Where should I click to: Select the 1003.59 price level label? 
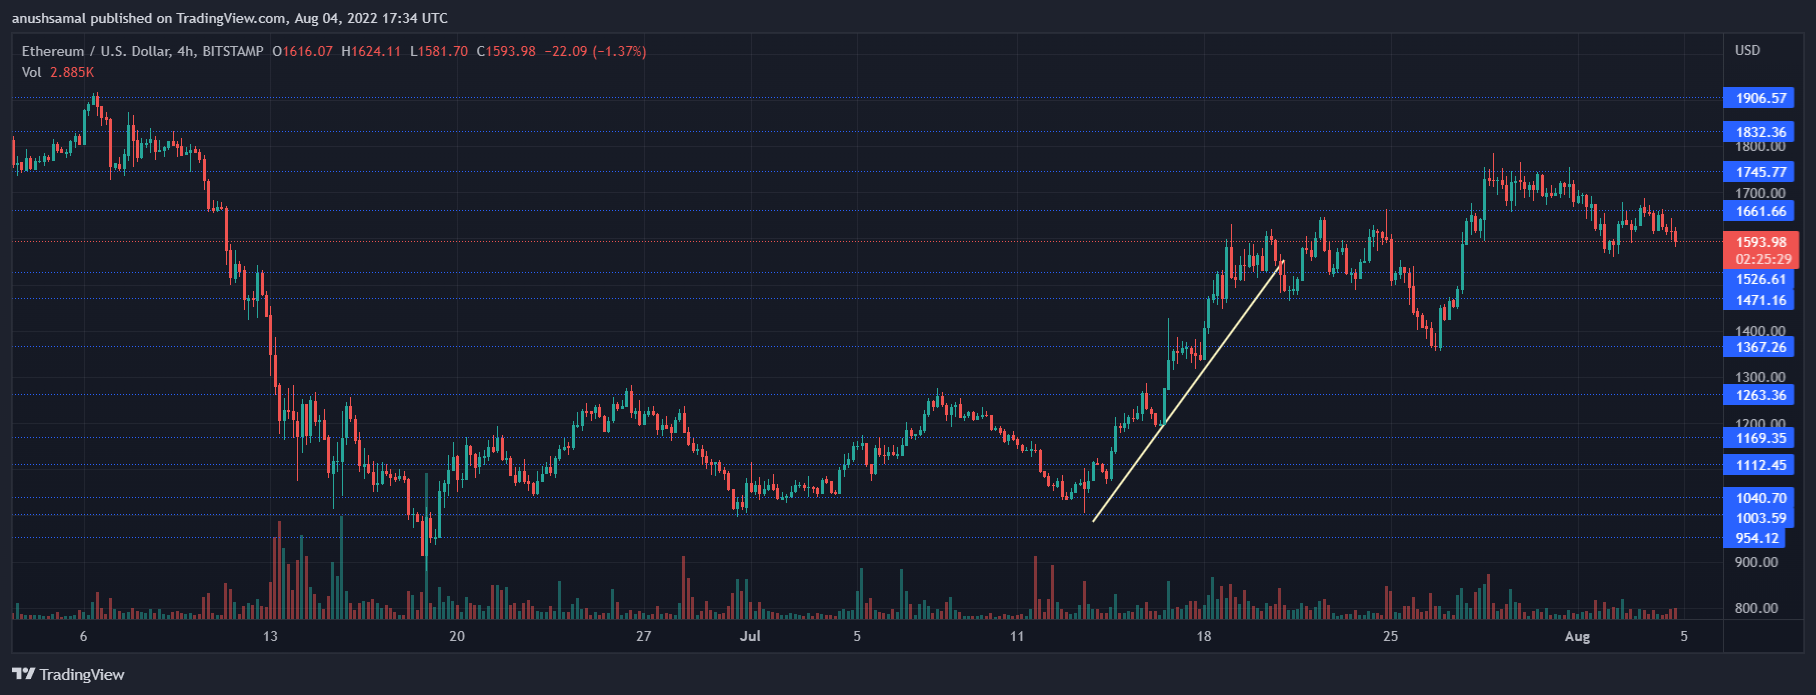(x=1761, y=518)
